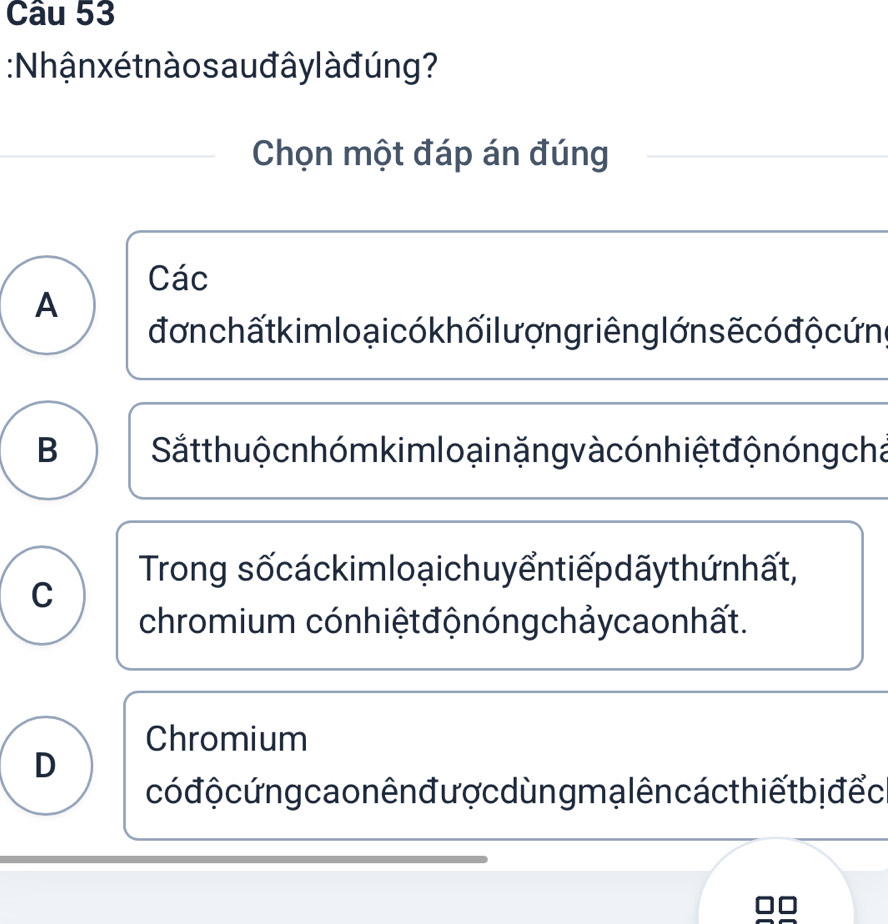Select answer option A circle
Viewport: 888px width, 924px height.
(x=46, y=305)
